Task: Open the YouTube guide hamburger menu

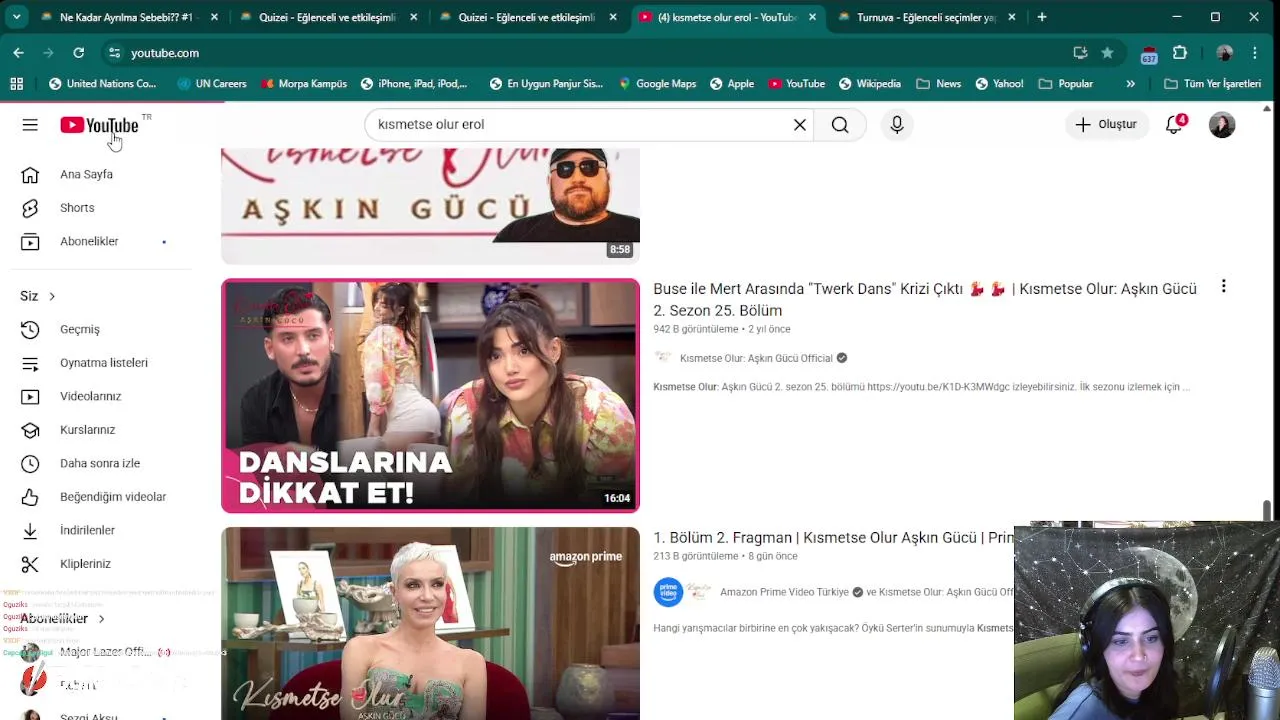Action: [x=30, y=125]
